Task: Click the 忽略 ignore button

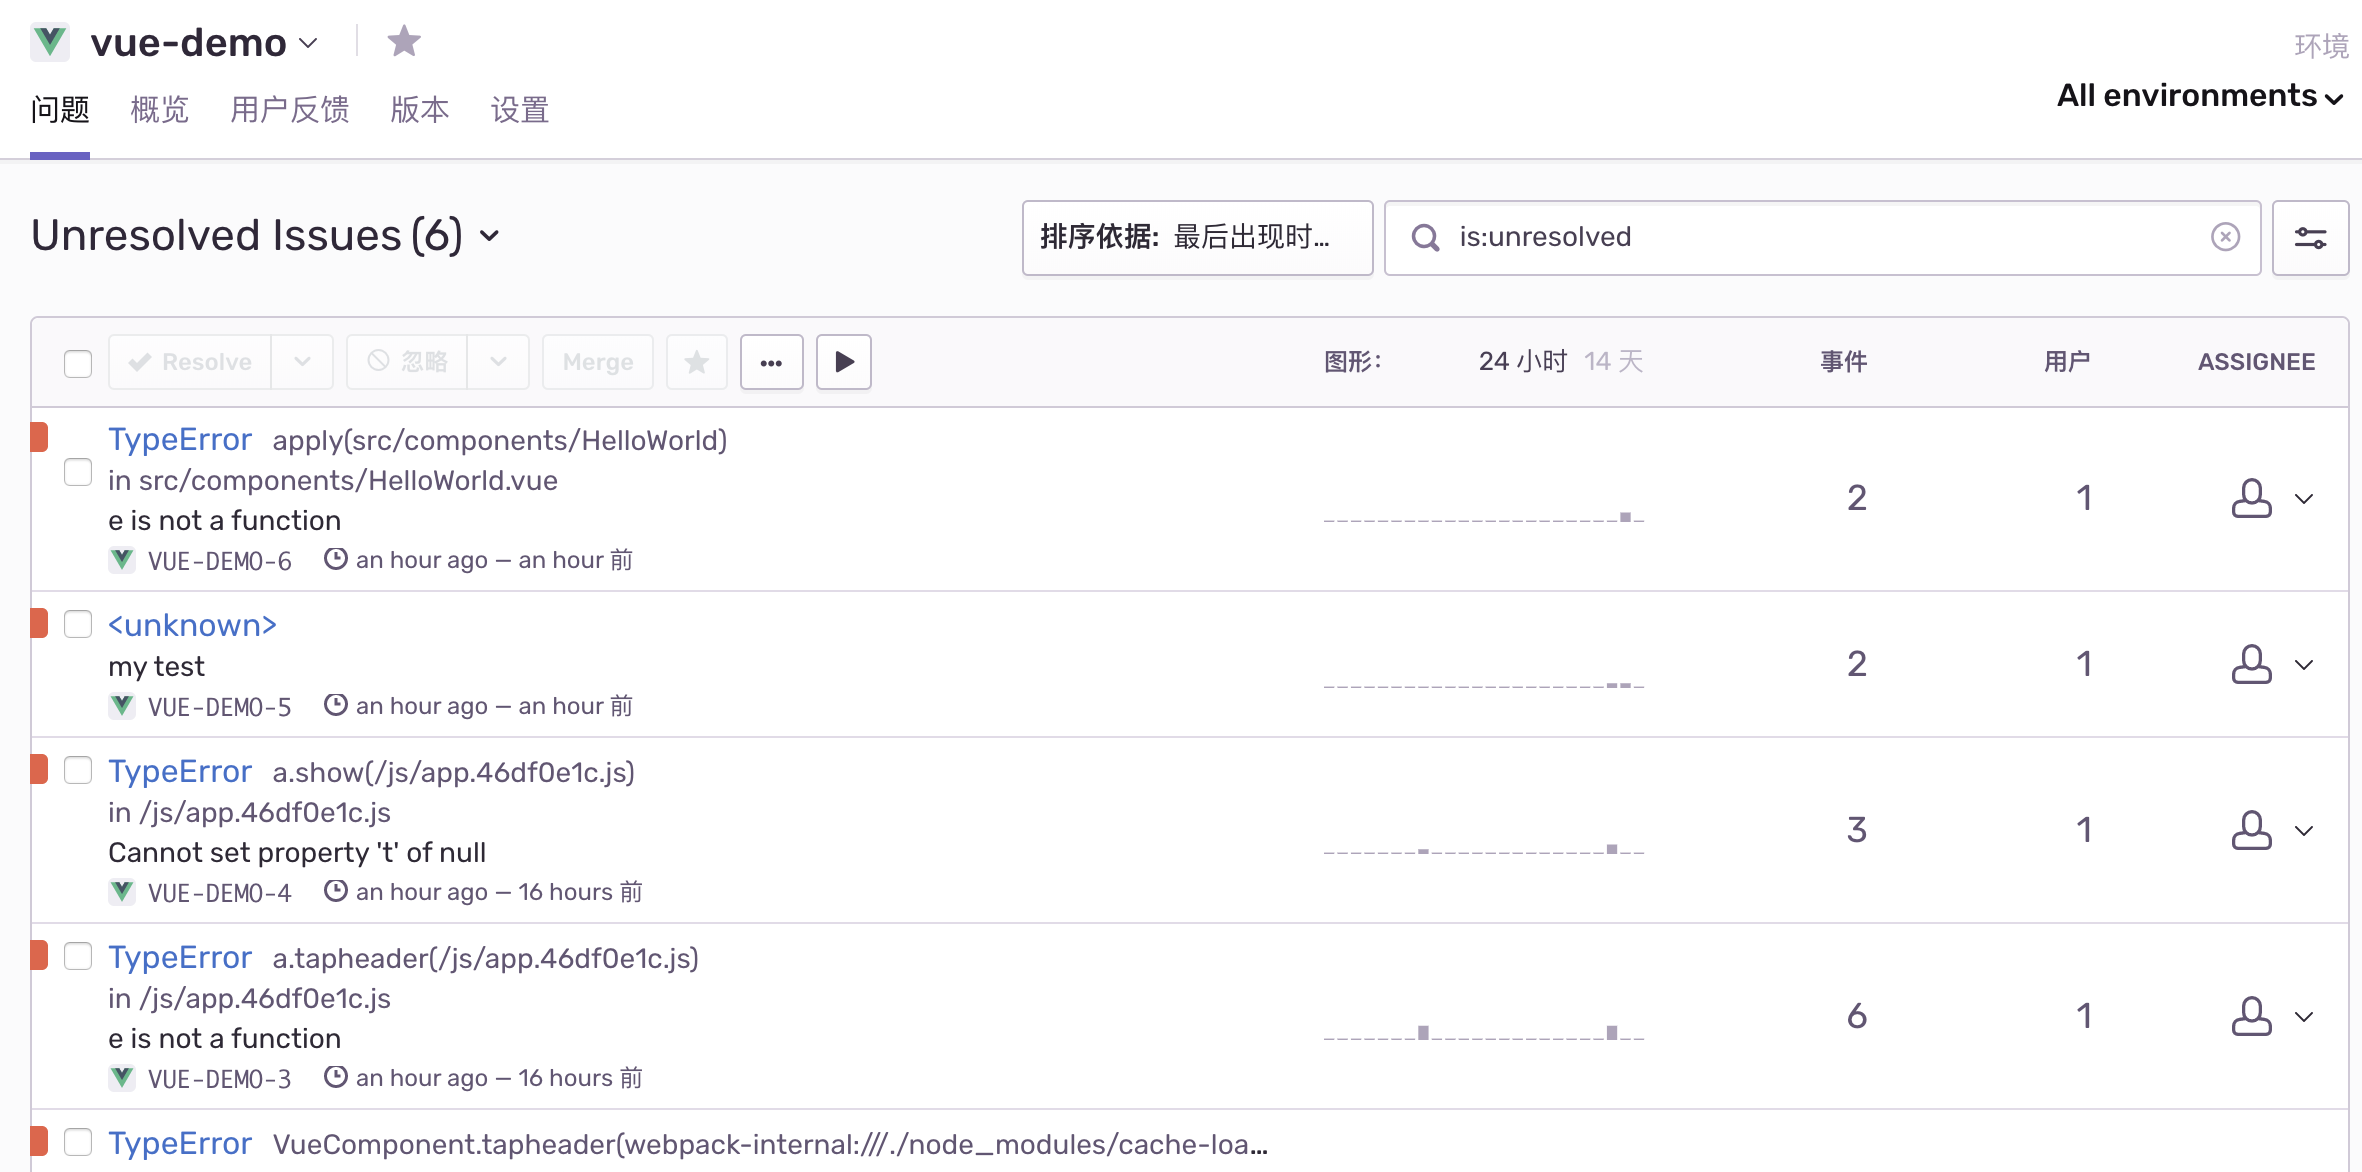Action: point(407,362)
